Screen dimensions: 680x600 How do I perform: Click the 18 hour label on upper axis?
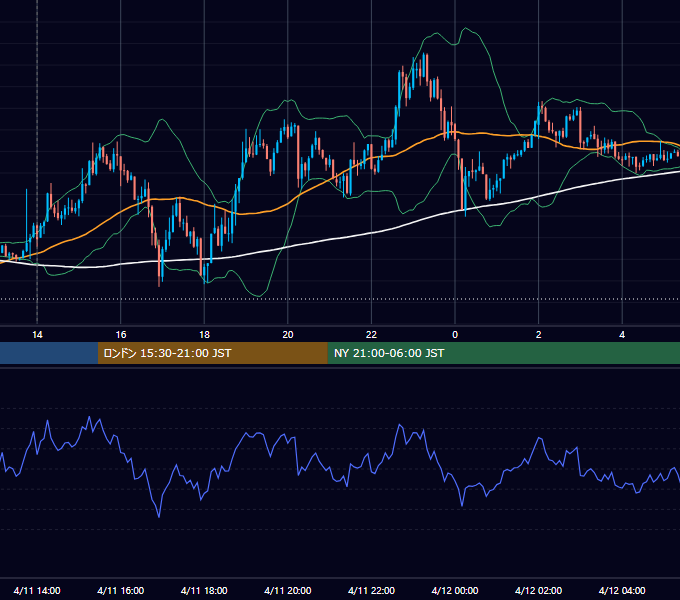point(204,335)
